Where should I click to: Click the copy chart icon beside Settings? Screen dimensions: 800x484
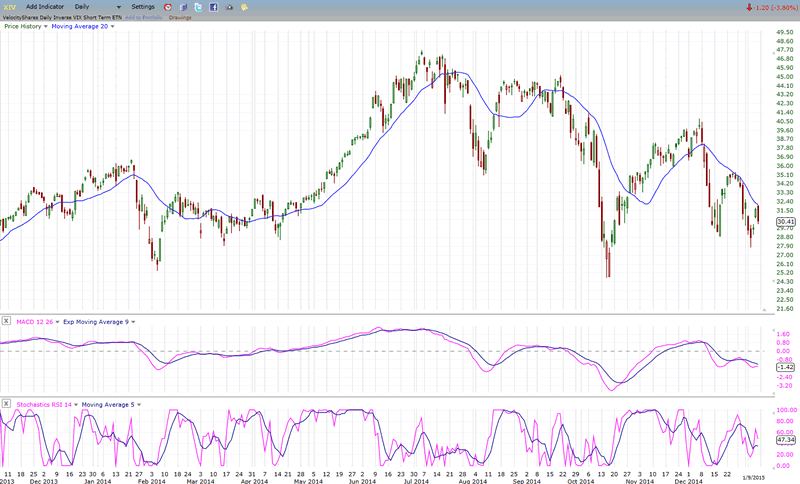[x=182, y=6]
